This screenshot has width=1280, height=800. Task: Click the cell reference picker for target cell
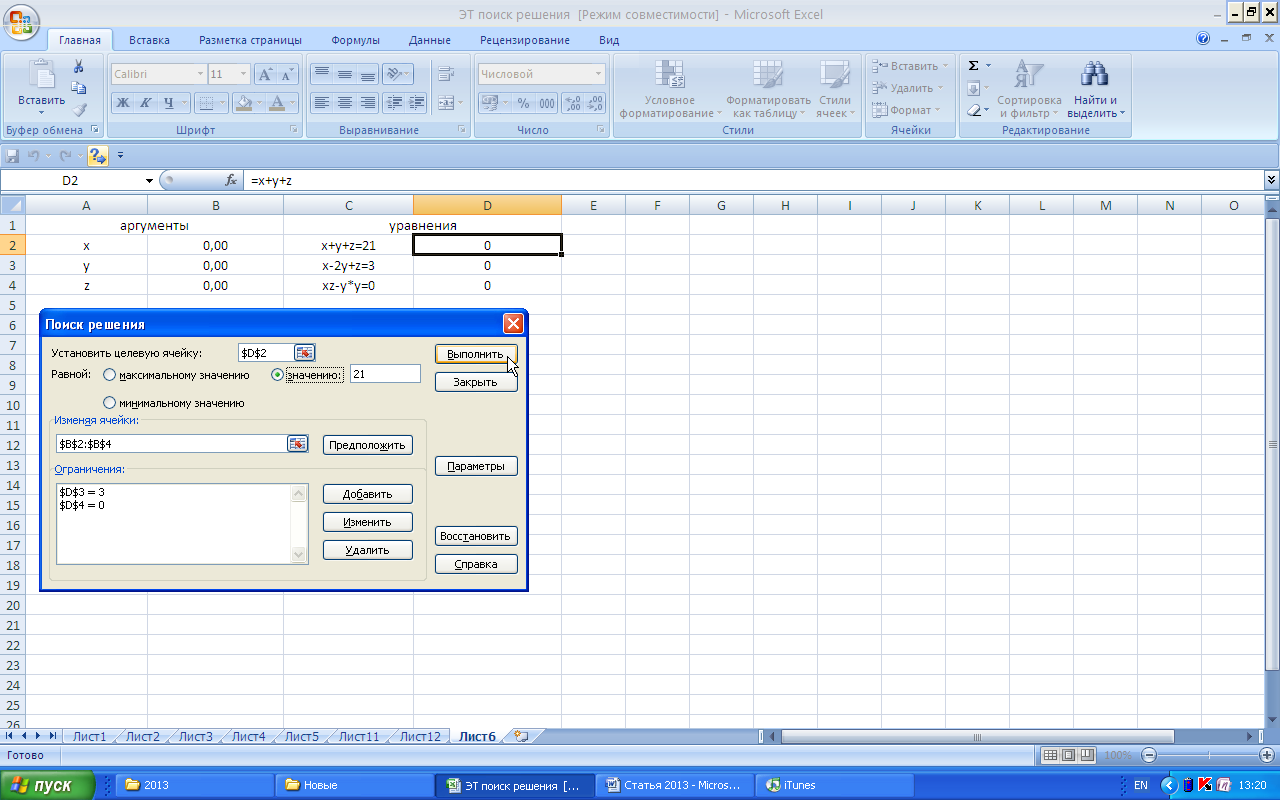coord(304,352)
